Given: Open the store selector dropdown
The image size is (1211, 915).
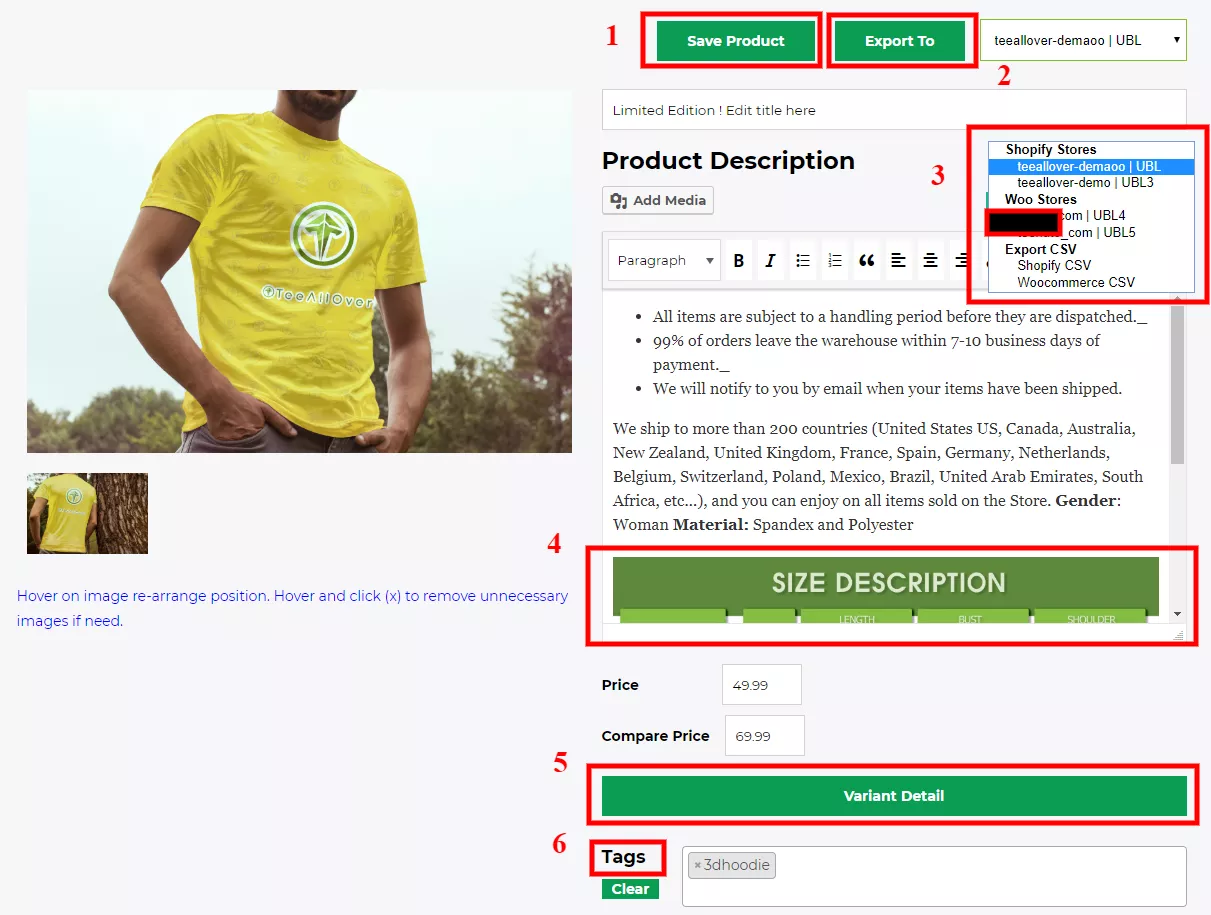Looking at the screenshot, I should click(x=1083, y=41).
